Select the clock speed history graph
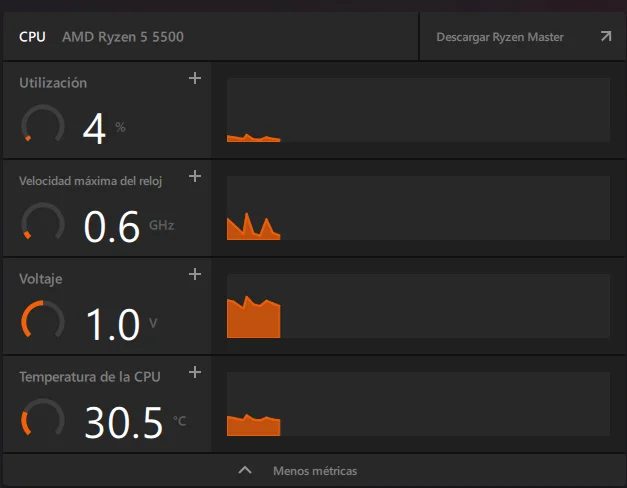 [418, 208]
